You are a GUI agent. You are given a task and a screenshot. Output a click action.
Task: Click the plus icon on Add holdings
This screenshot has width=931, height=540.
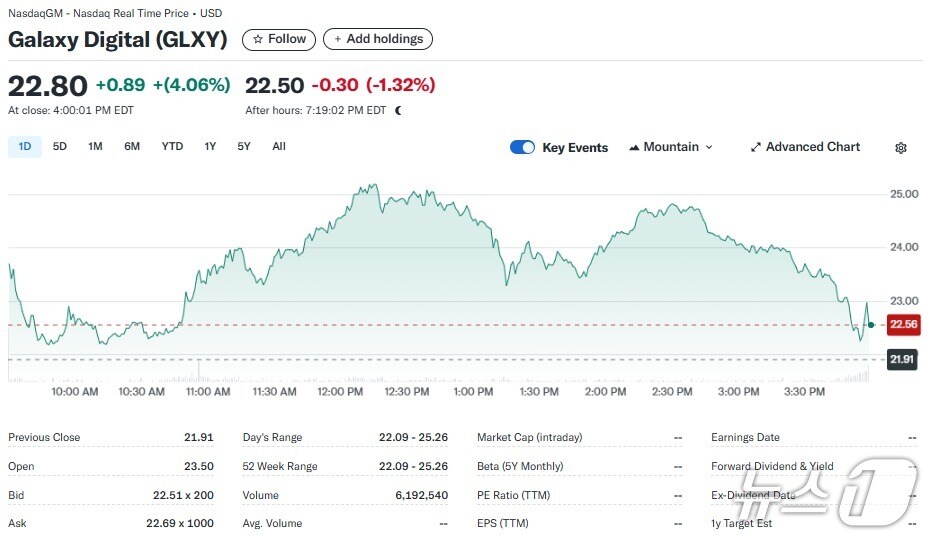tap(337, 39)
